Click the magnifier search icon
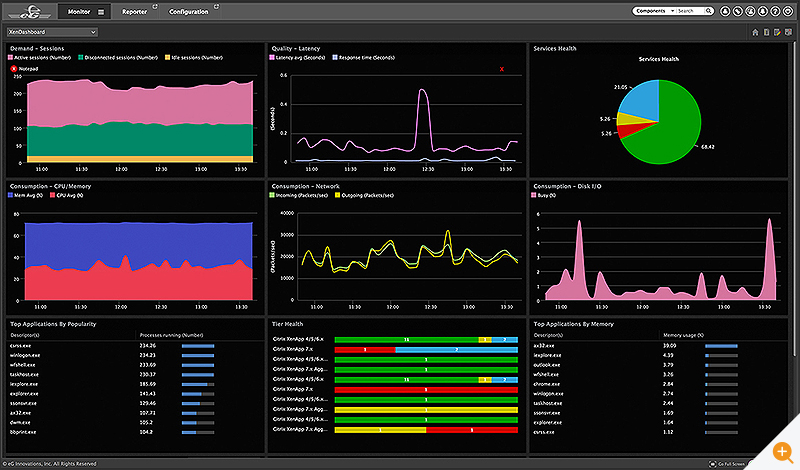800x470 pixels. tap(709, 11)
